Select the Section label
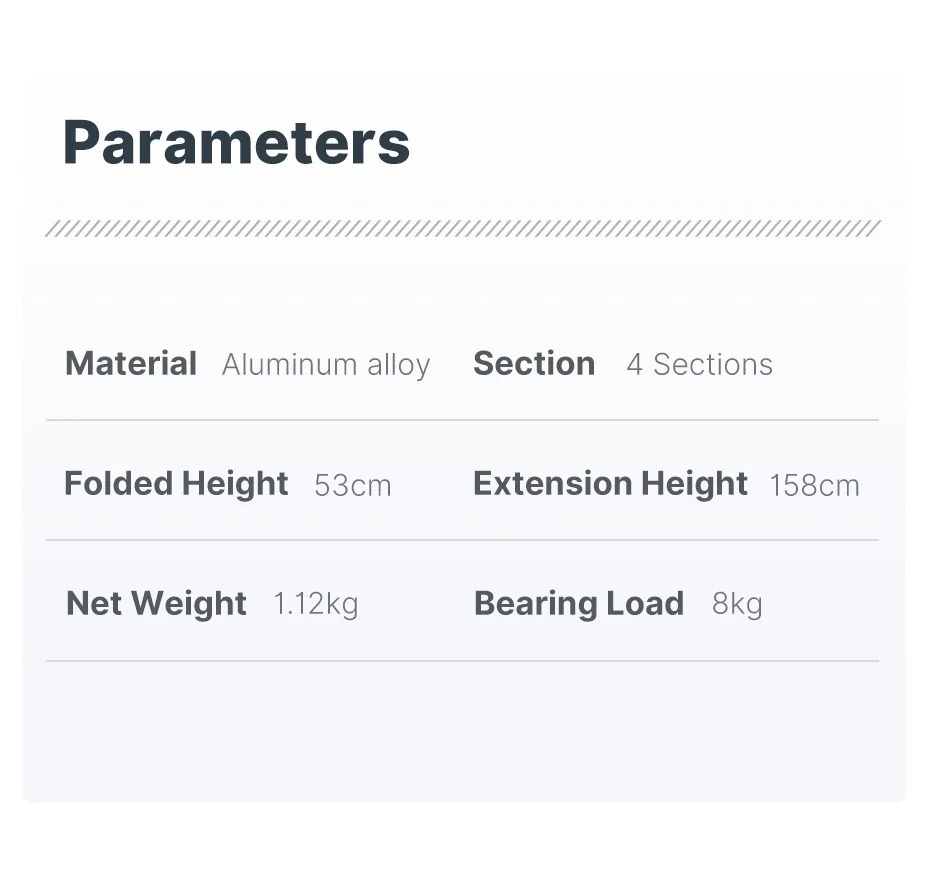930x875 pixels. [534, 364]
